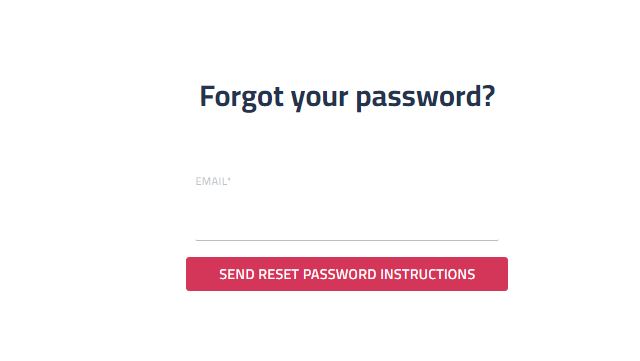Click the EMAIL* field label
The height and width of the screenshot is (361, 640).
coord(213,181)
